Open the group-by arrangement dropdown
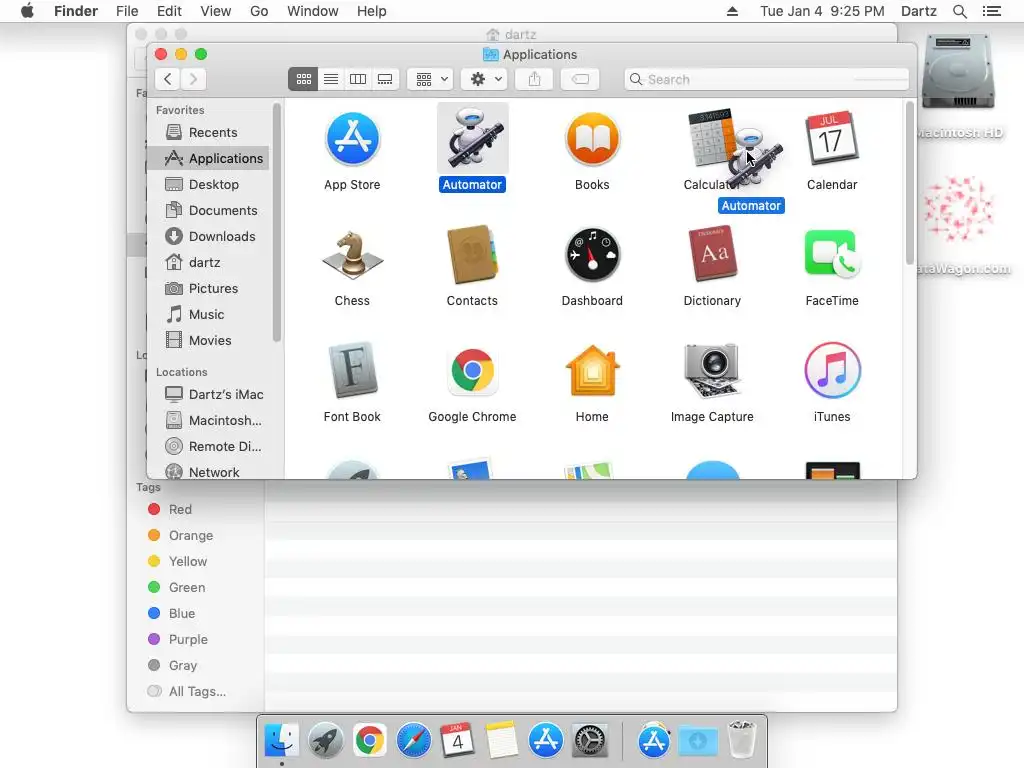 coord(430,79)
